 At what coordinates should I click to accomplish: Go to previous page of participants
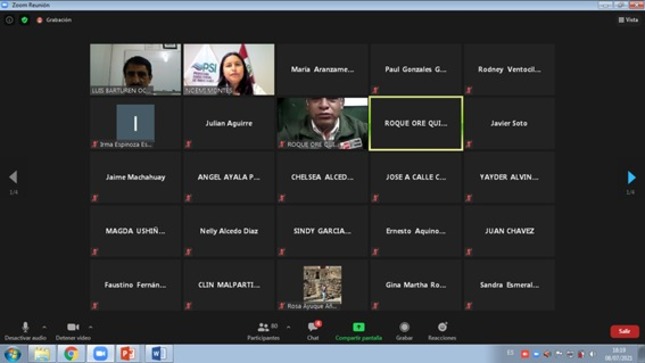coord(13,177)
